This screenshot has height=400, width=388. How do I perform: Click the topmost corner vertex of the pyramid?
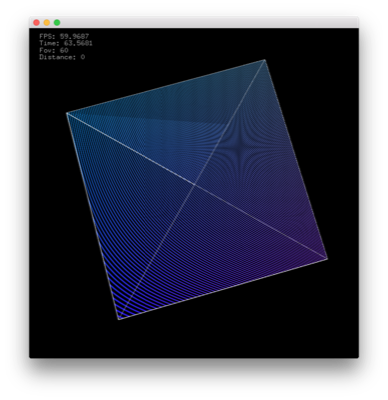[265, 60]
